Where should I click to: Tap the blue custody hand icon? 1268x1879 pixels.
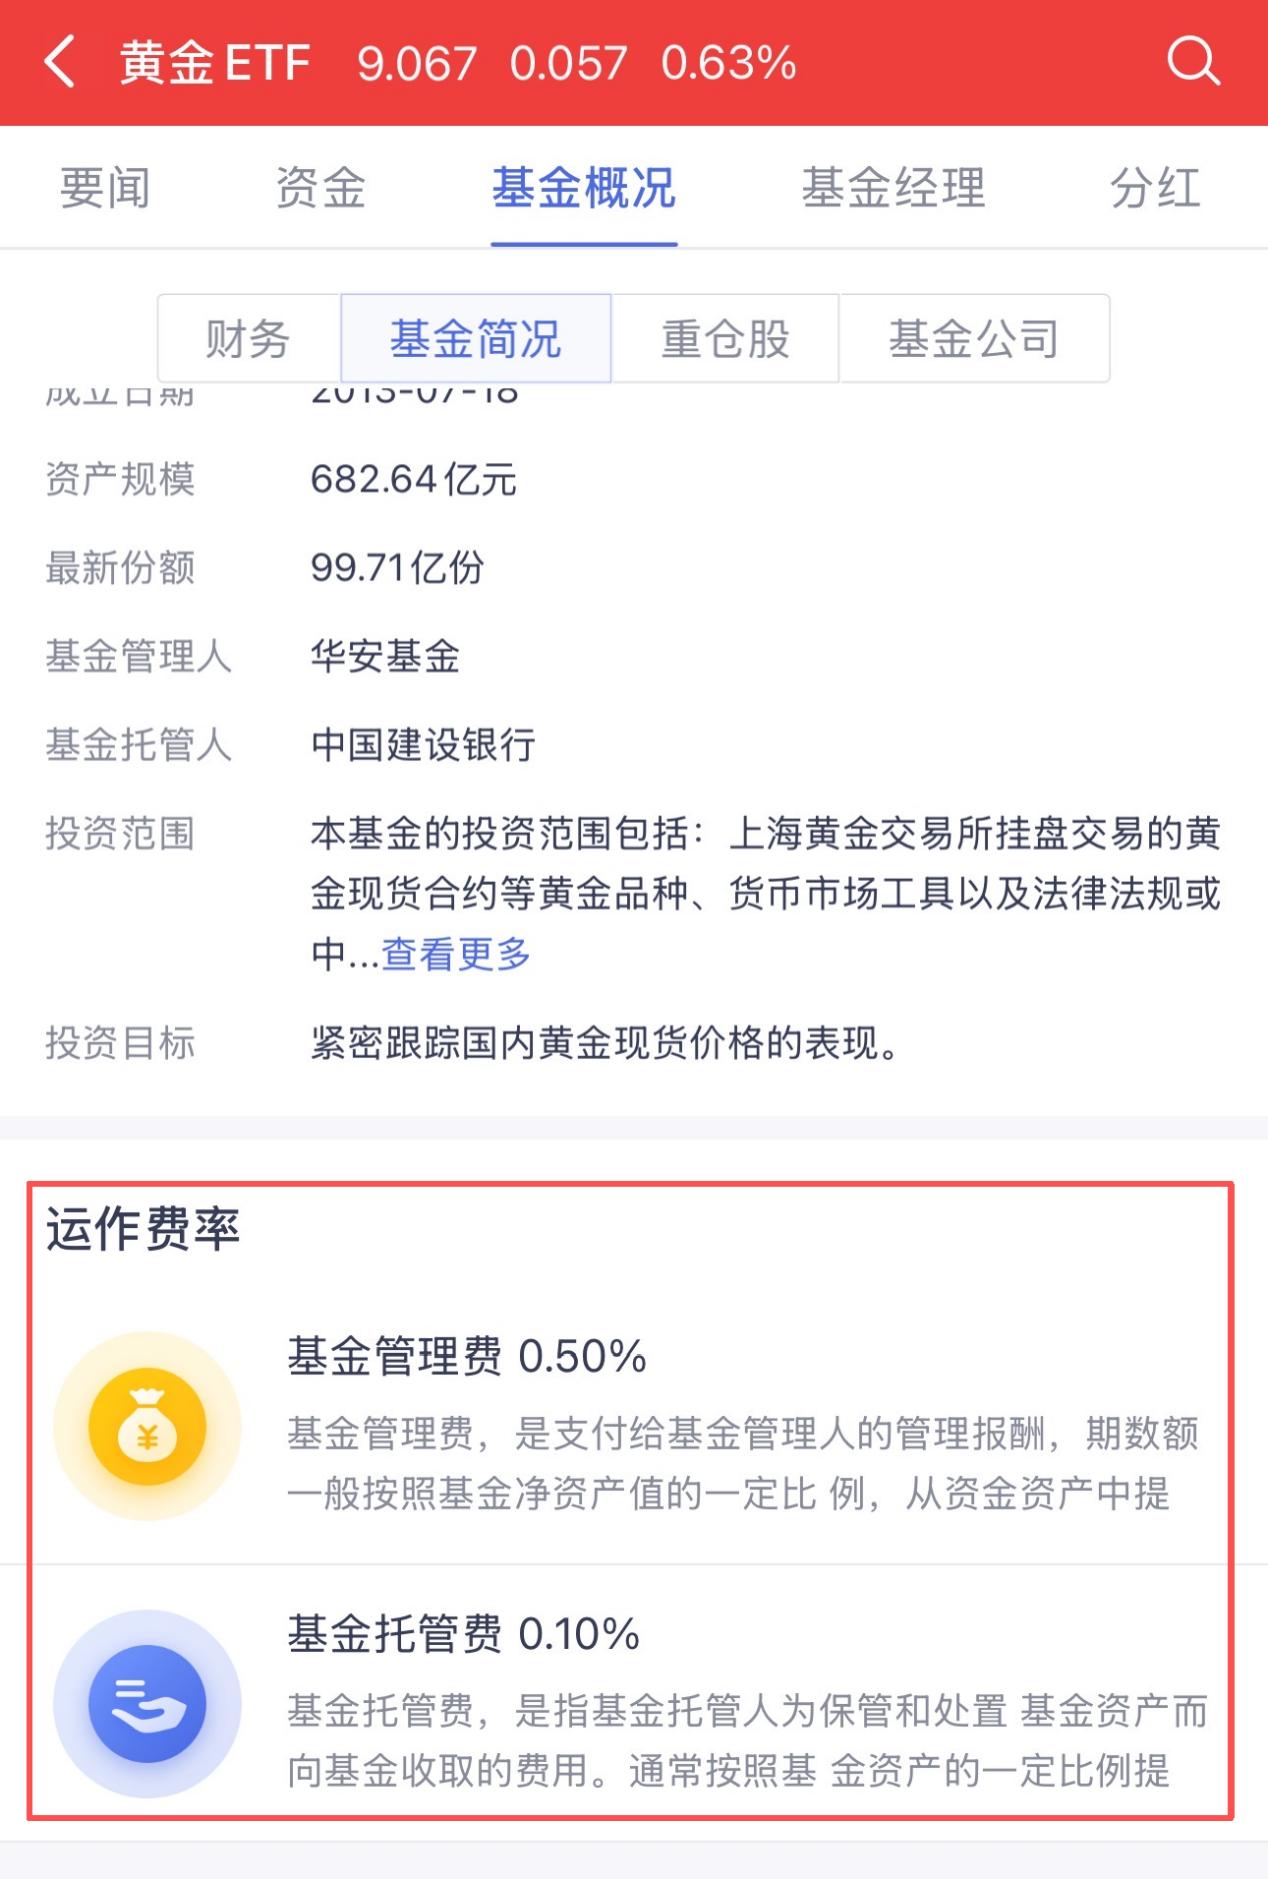click(x=147, y=1703)
